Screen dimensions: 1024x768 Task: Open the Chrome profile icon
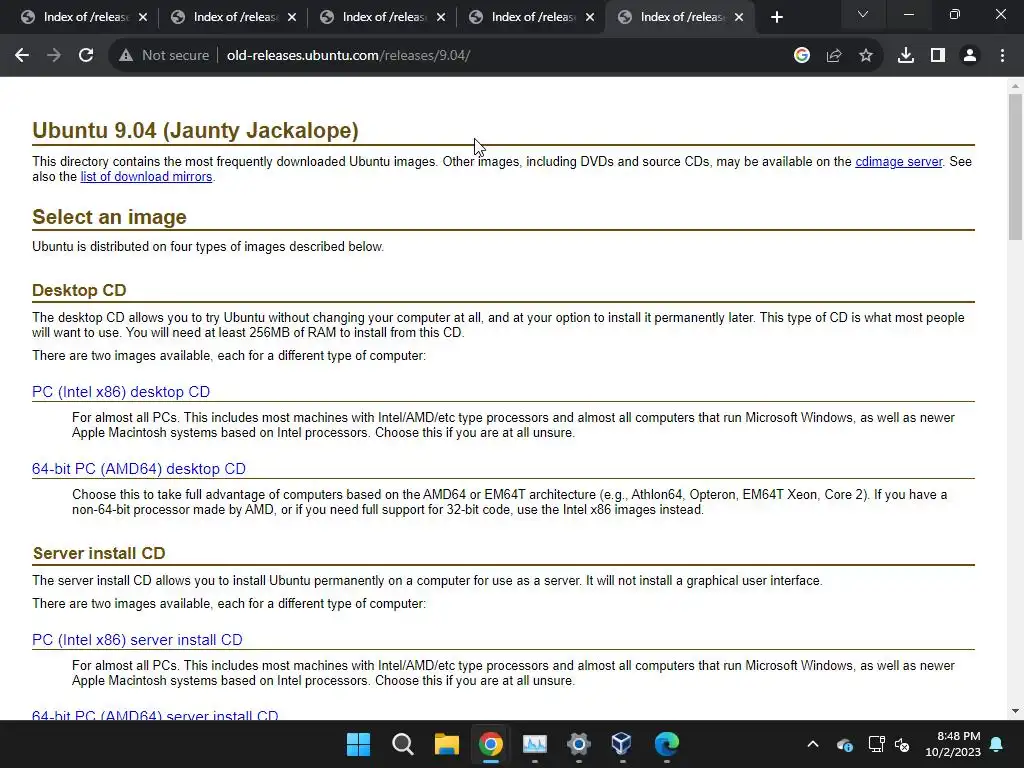click(970, 56)
